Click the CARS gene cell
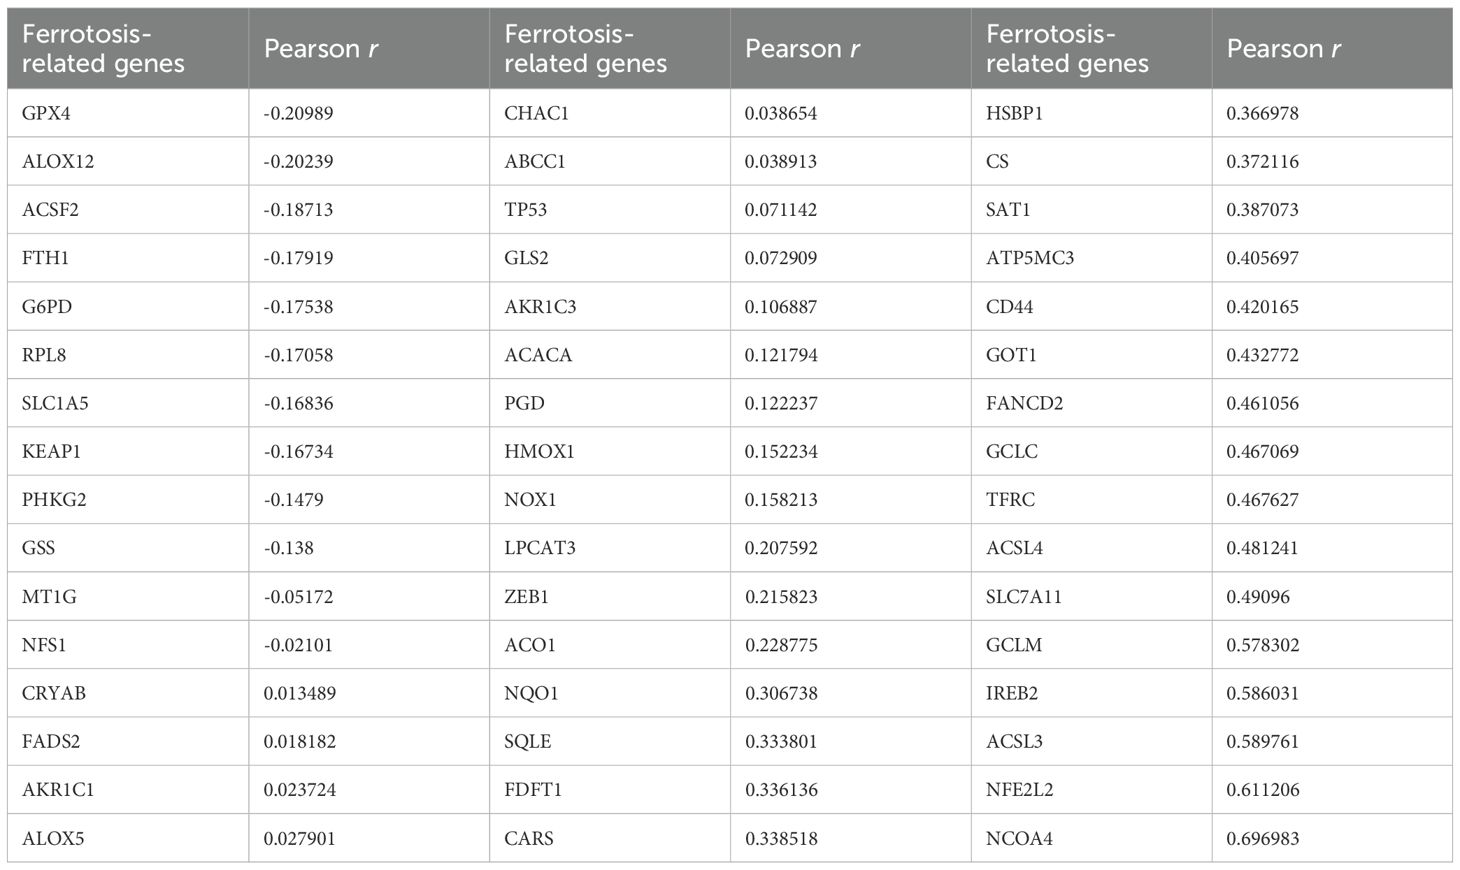 click(528, 838)
